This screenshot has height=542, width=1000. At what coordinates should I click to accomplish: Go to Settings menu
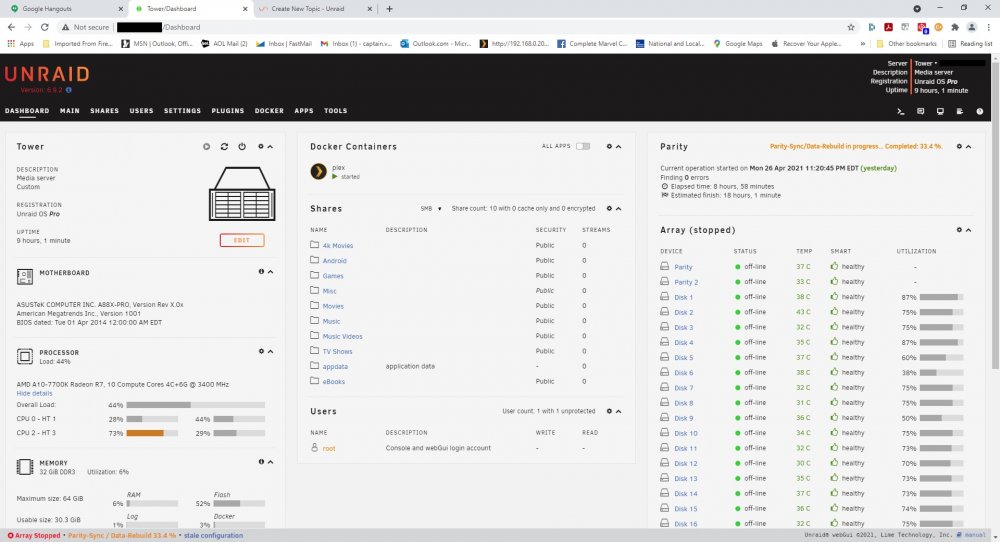(182, 110)
